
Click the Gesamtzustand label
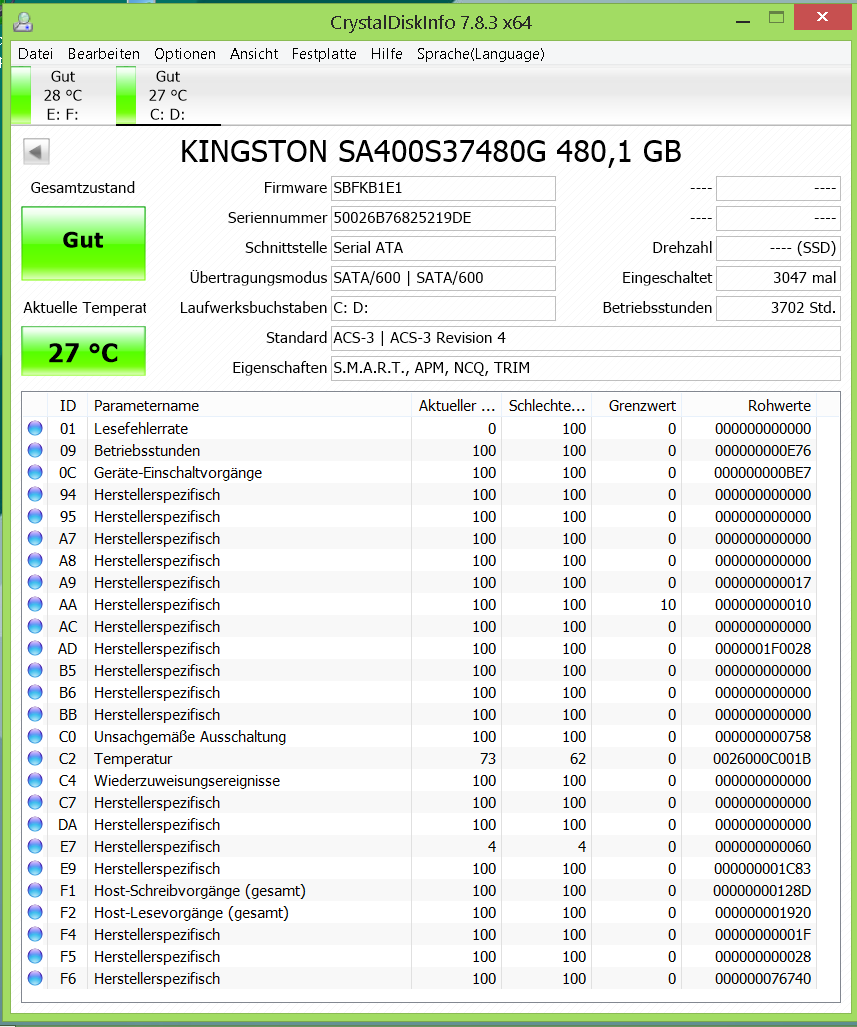(x=83, y=188)
